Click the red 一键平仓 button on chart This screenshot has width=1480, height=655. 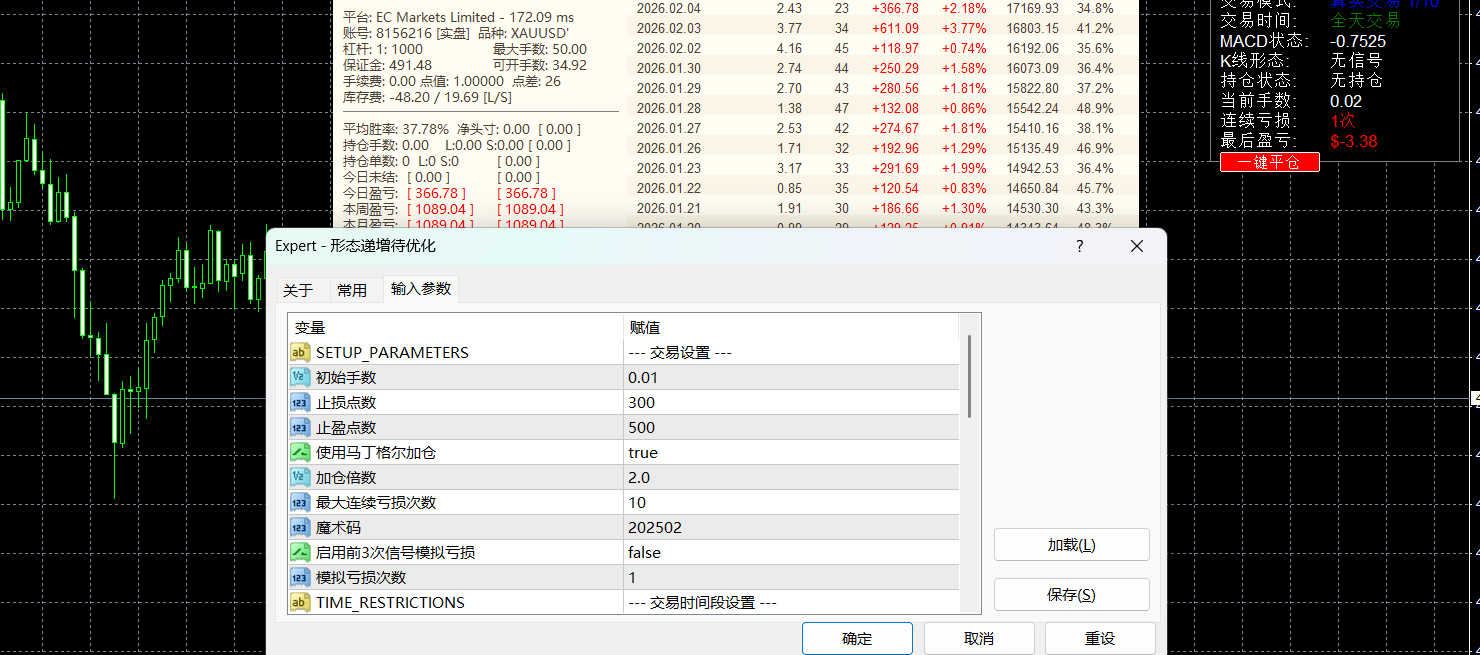(x=1269, y=162)
